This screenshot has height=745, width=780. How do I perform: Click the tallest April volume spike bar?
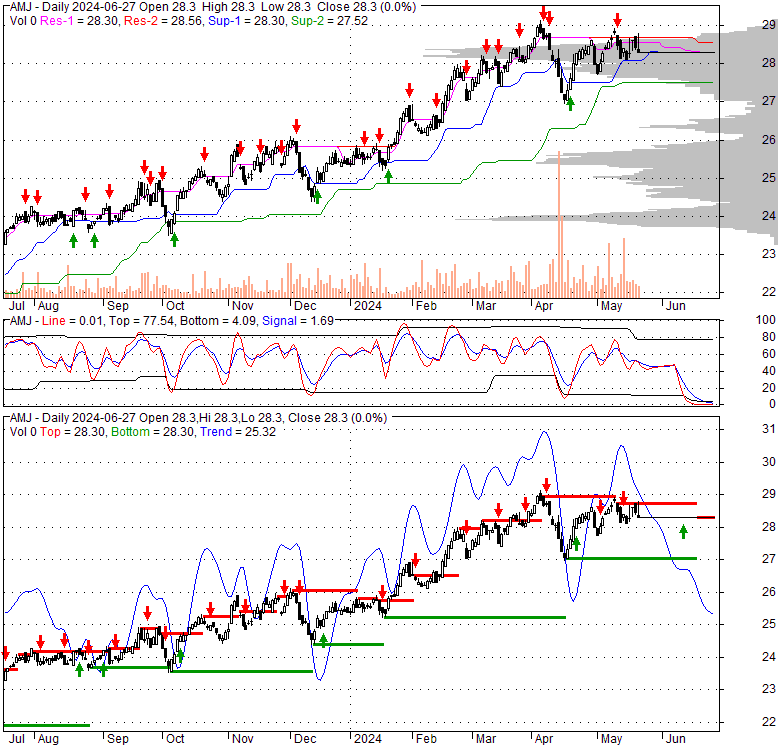tap(559, 224)
